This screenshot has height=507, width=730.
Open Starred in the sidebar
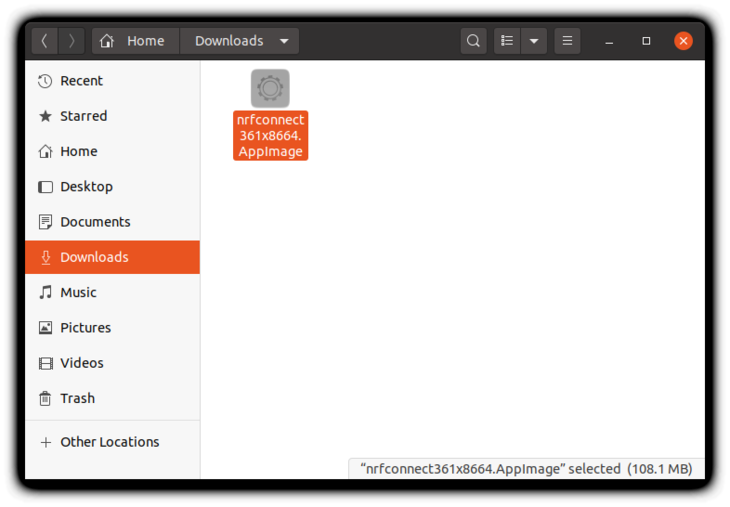click(x=113, y=116)
